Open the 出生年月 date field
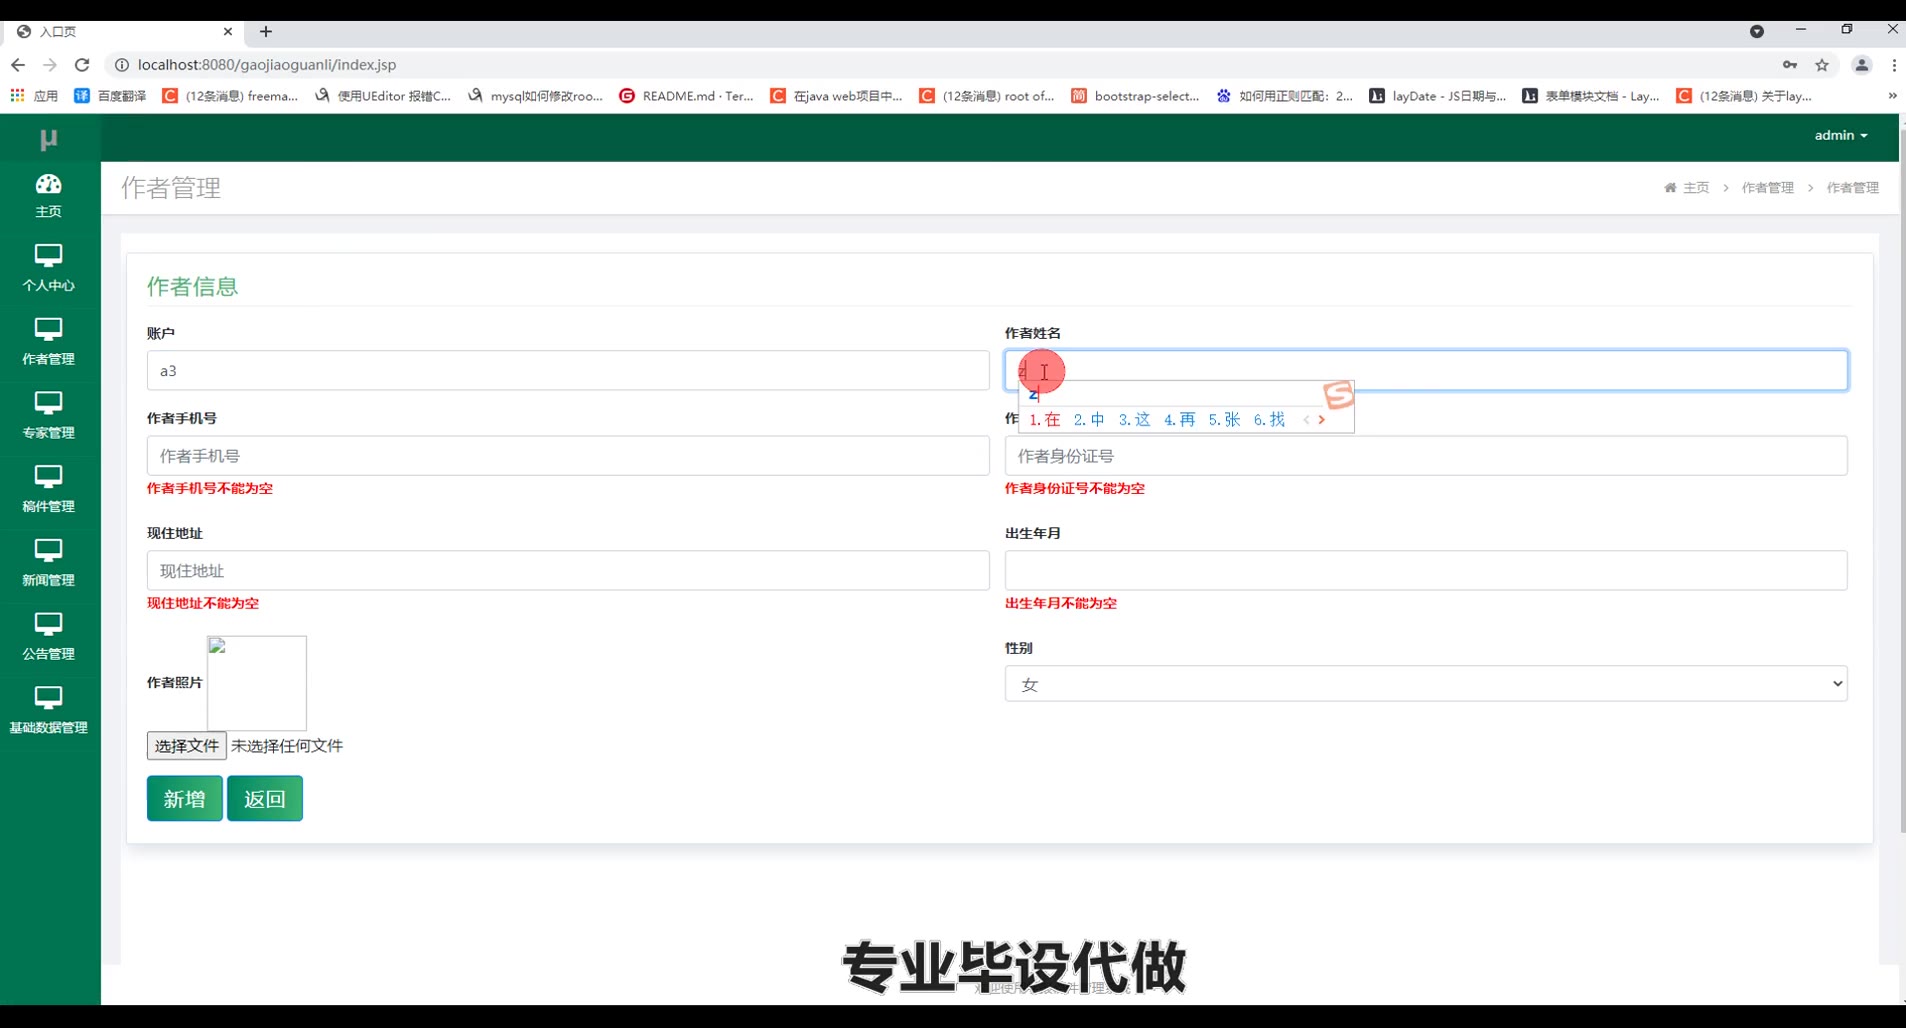 (x=1426, y=571)
